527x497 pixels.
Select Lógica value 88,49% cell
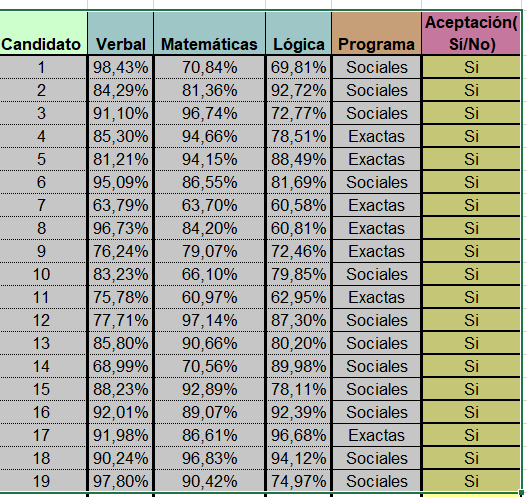point(298,159)
